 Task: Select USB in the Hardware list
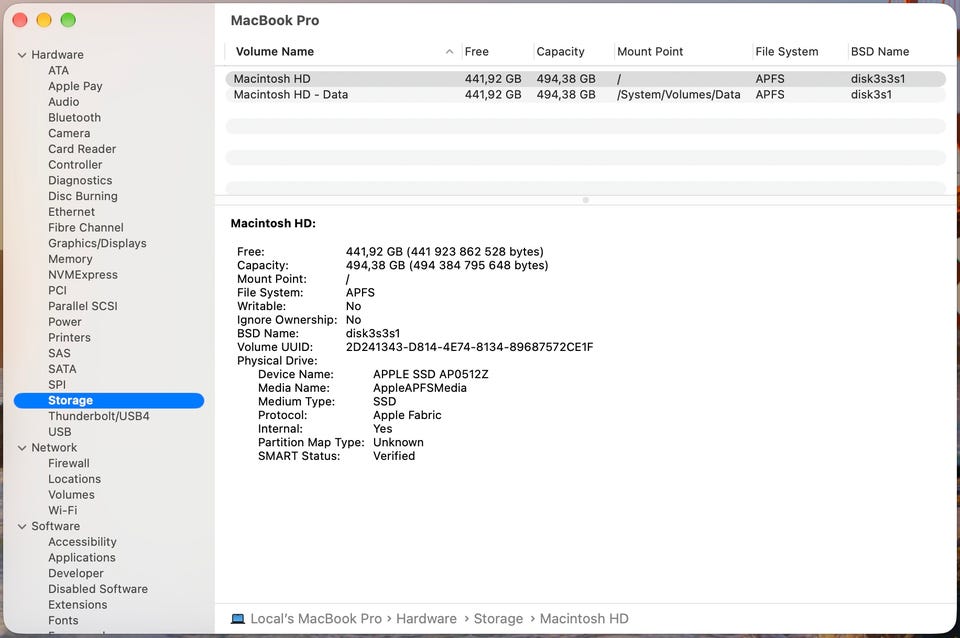click(x=60, y=432)
